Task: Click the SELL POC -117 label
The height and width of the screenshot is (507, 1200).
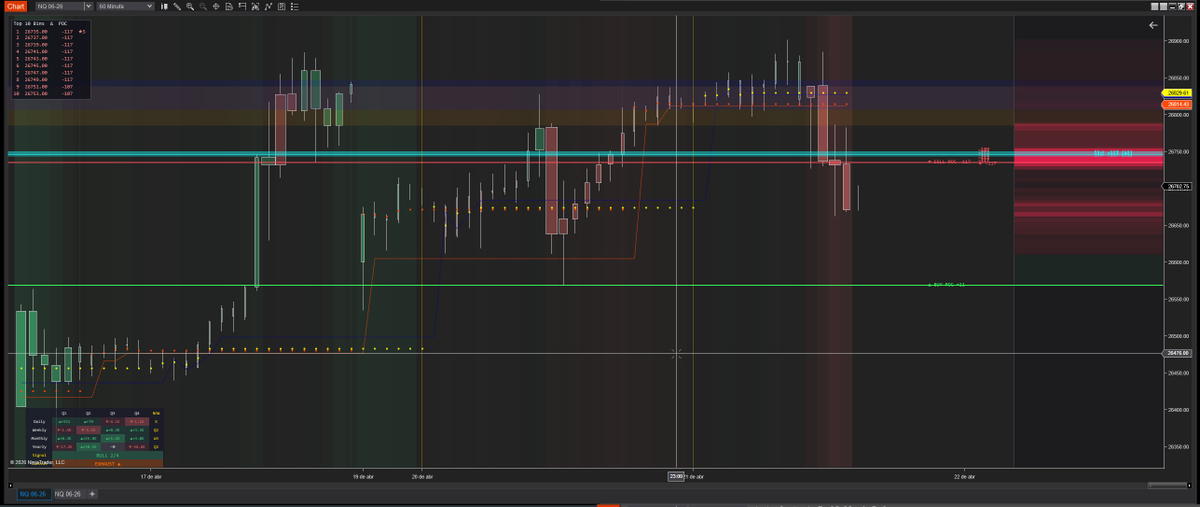Action: 950,161
